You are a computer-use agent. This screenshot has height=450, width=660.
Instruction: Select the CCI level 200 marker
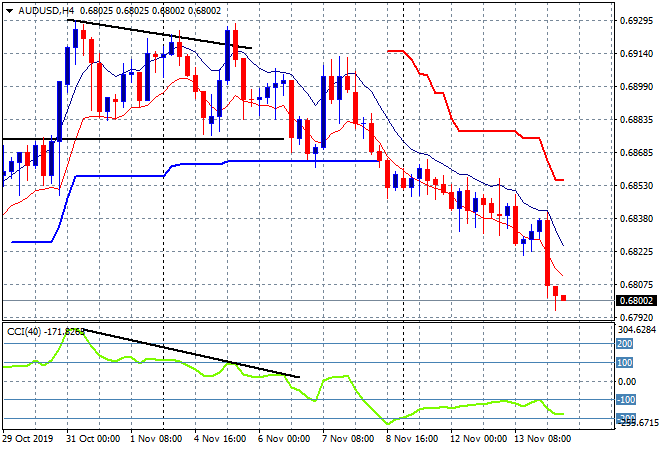click(x=625, y=344)
